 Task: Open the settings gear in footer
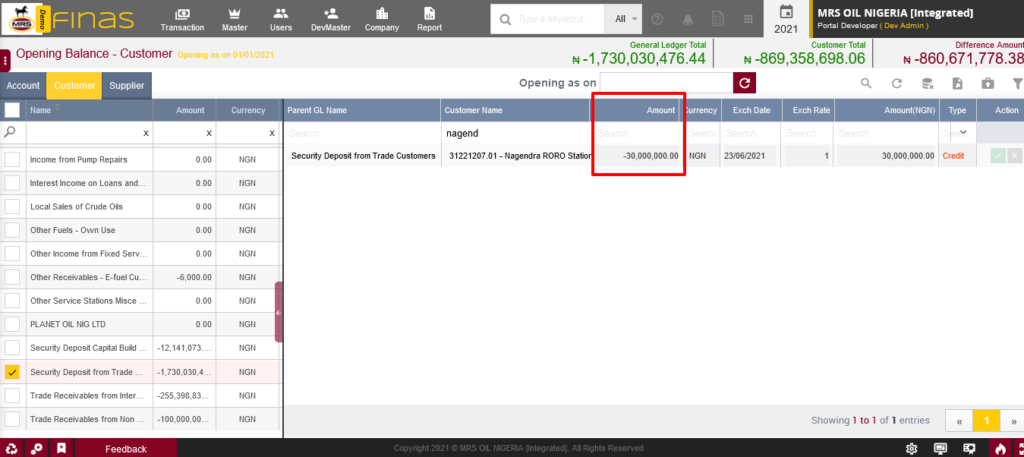(912, 449)
